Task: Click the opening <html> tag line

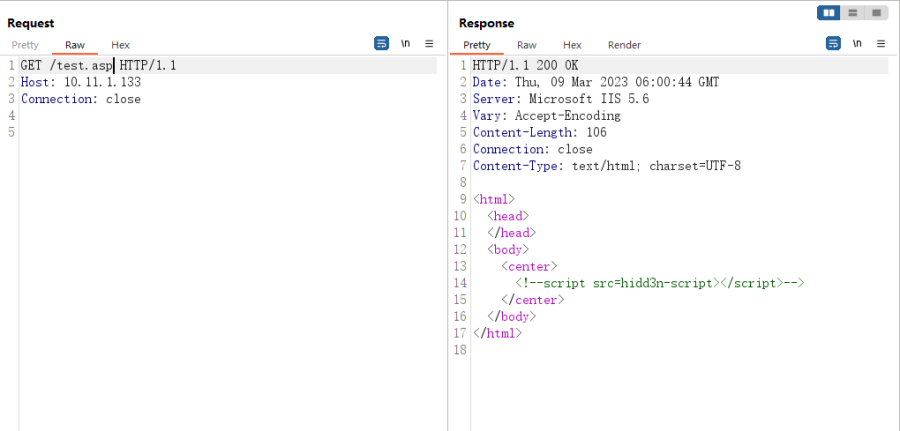Action: click(x=494, y=199)
